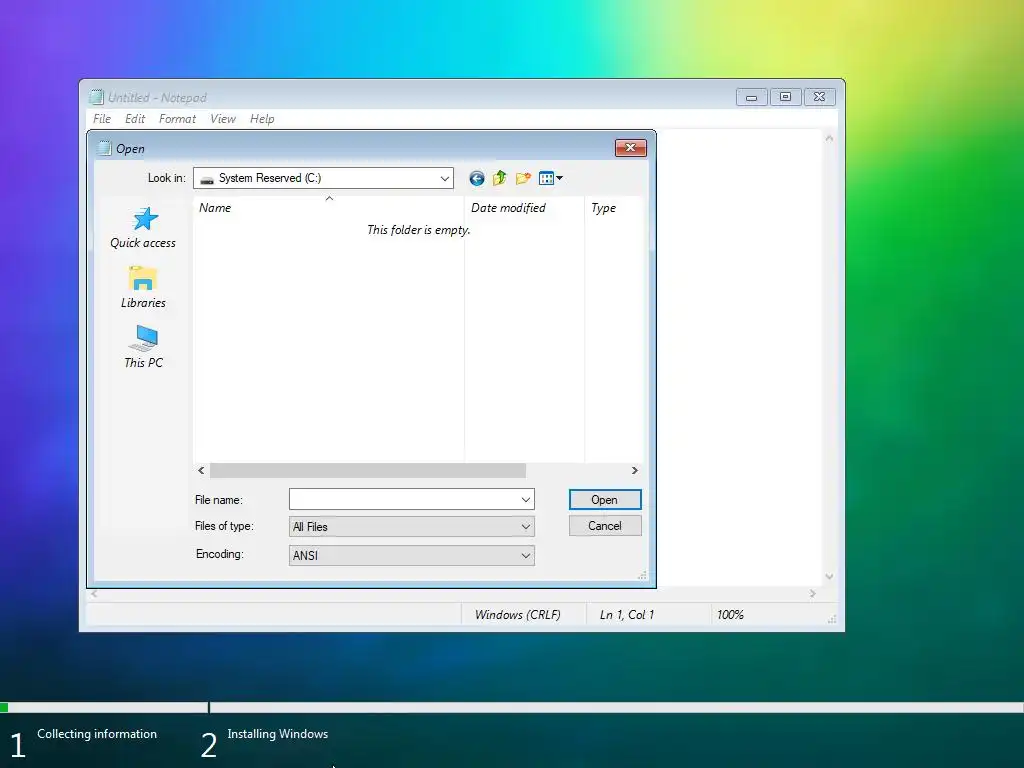Click 'This folder is empty.' text
This screenshot has width=1024, height=768.
[419, 230]
